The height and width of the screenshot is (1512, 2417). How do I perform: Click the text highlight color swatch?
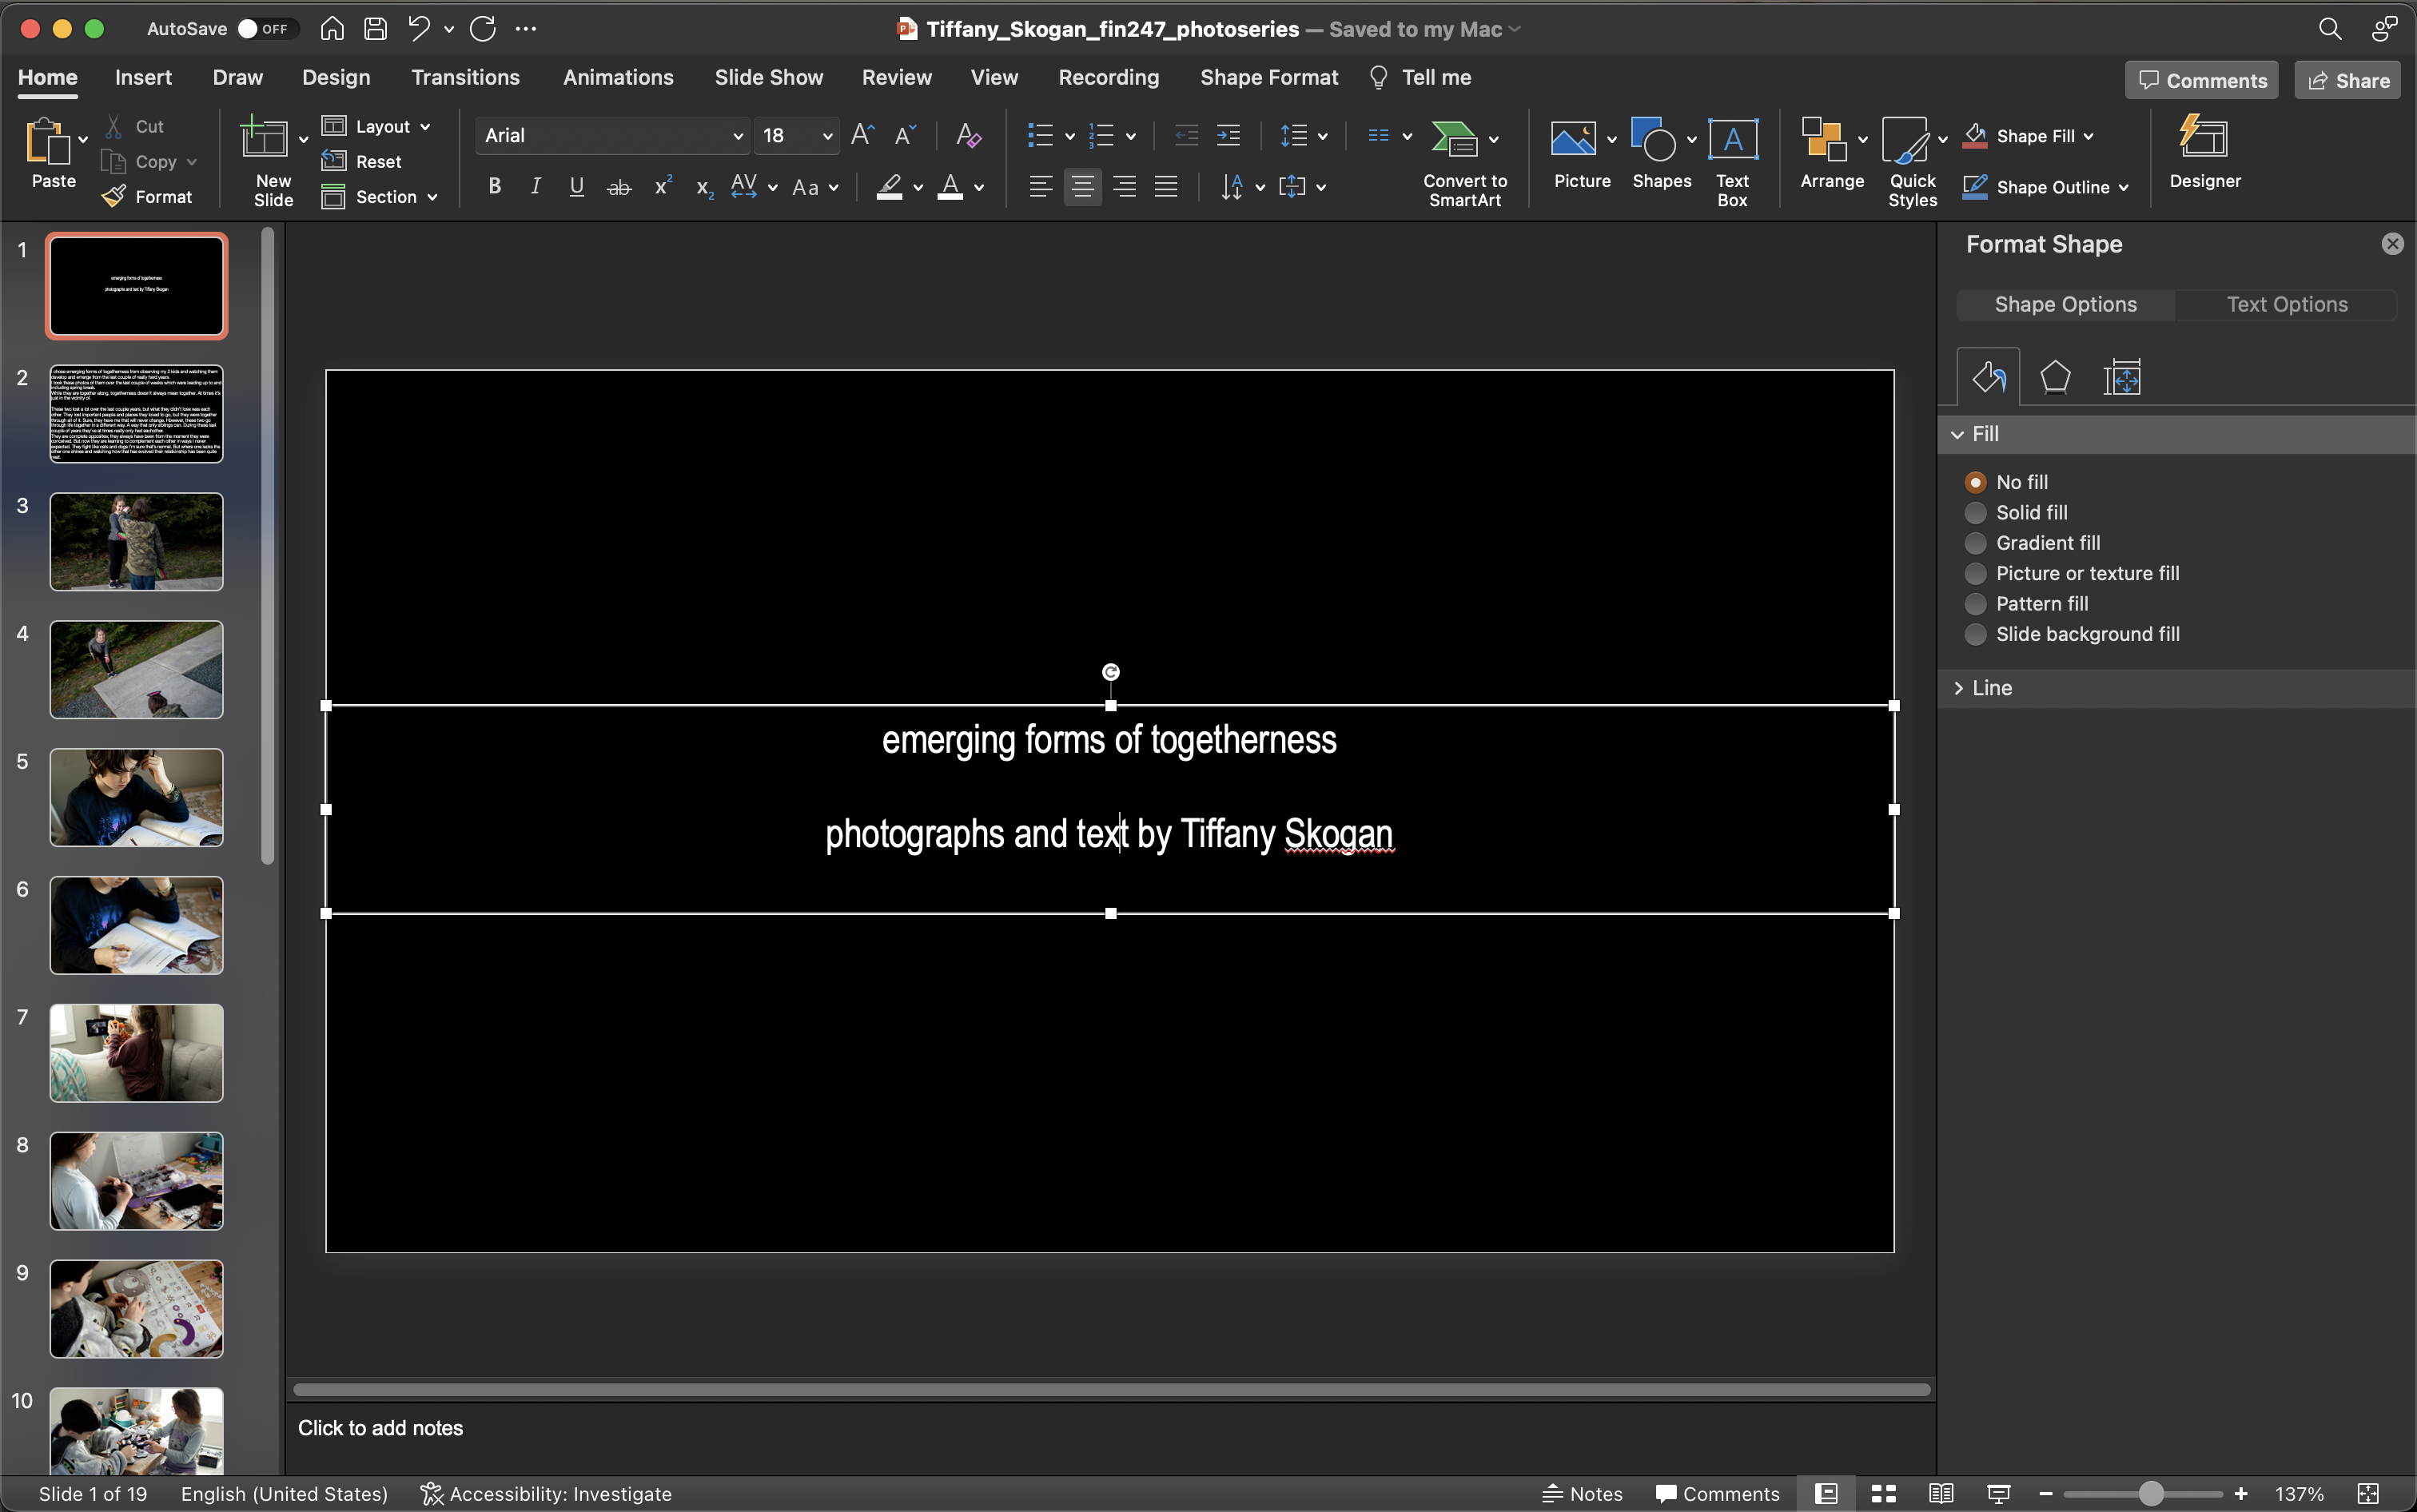(889, 187)
